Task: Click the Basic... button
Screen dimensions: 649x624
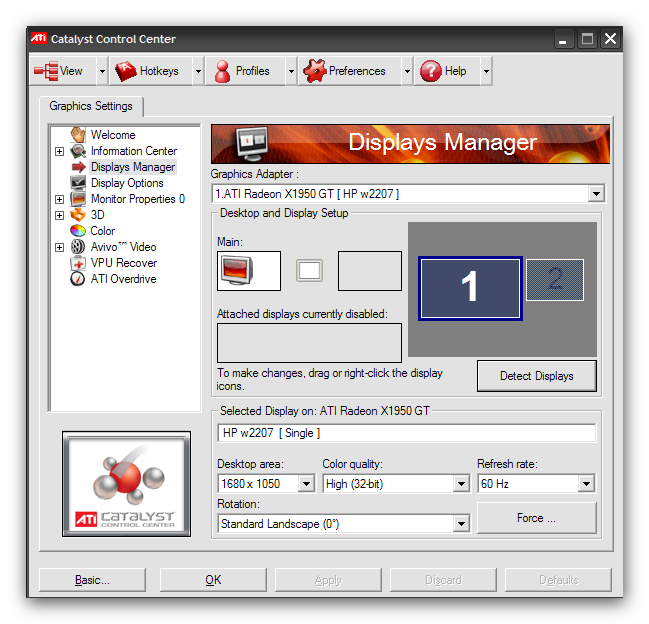Action: 92,580
